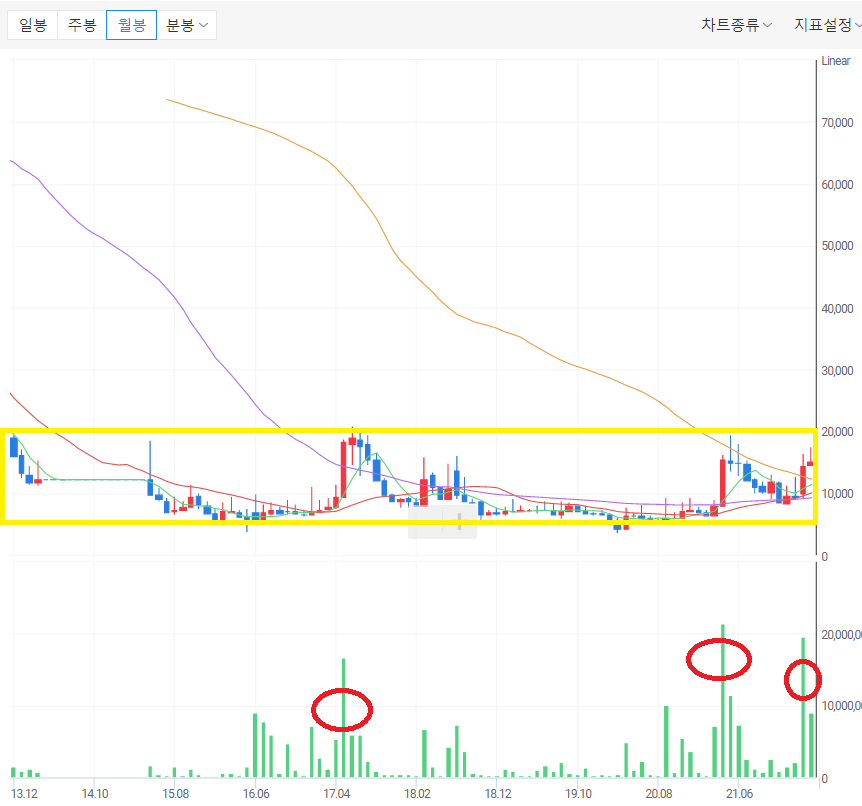The image size is (862, 806).
Task: Click the 40,000 price axis label
Action: [837, 308]
